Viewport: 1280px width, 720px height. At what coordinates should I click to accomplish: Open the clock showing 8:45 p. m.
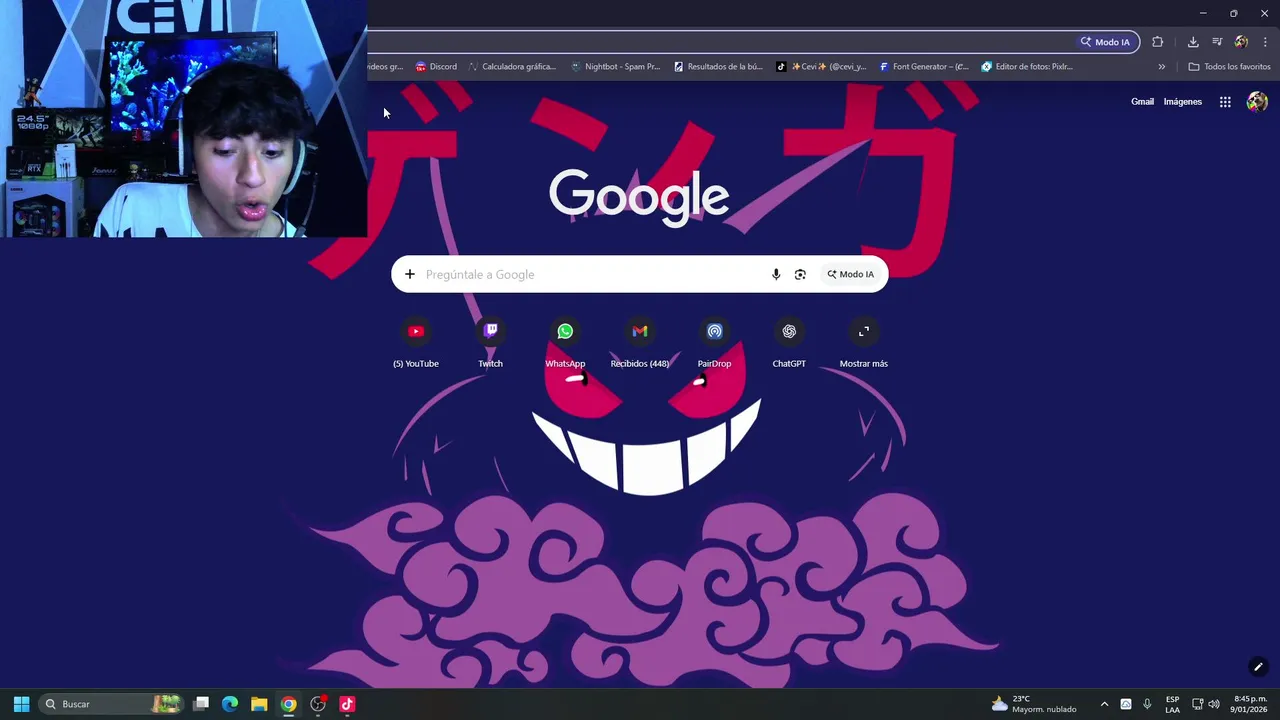(x=1250, y=704)
